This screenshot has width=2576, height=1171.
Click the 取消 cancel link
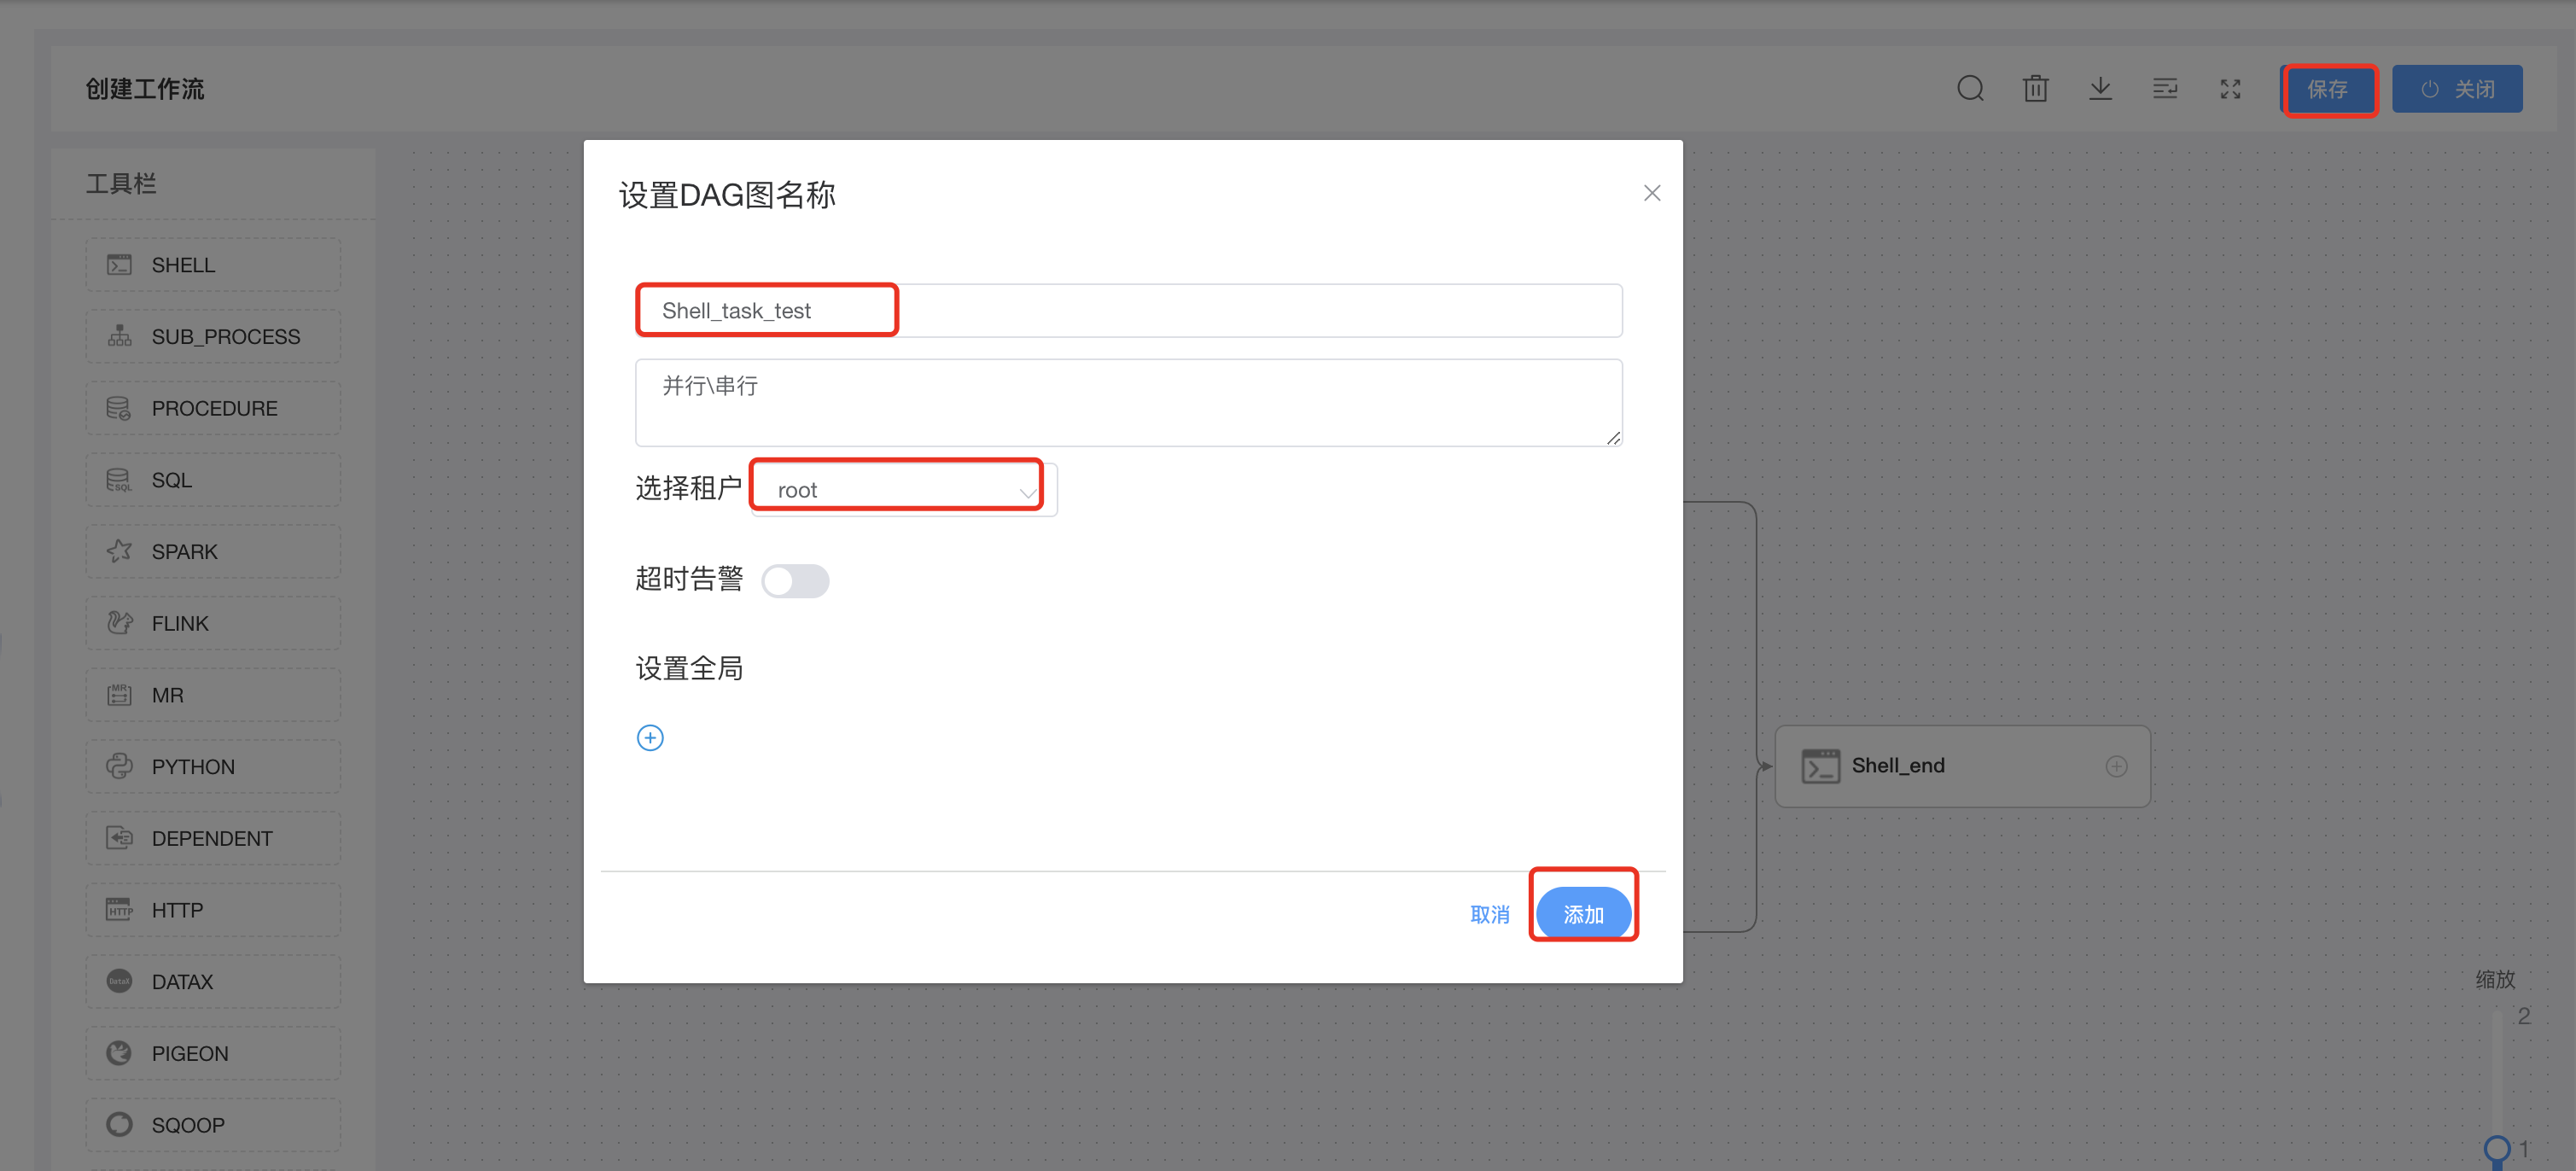coord(1489,914)
